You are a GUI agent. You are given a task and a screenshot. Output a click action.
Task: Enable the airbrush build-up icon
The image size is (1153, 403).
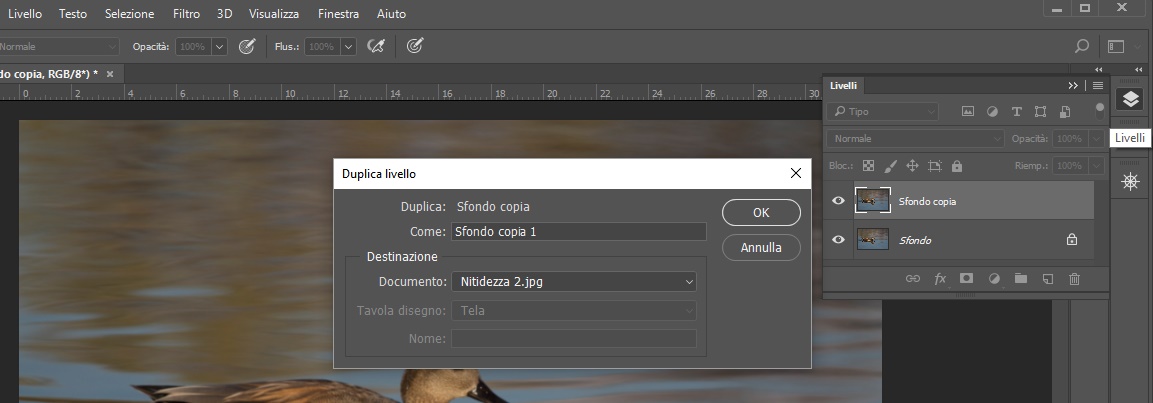376,46
